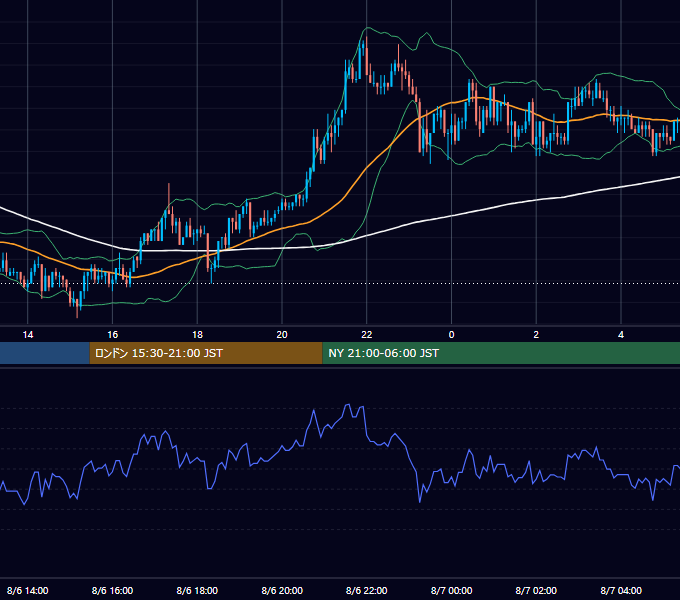This screenshot has height=600, width=680.
Task: Click the lower axis label 8/7 04:00
Action: pyautogui.click(x=621, y=590)
